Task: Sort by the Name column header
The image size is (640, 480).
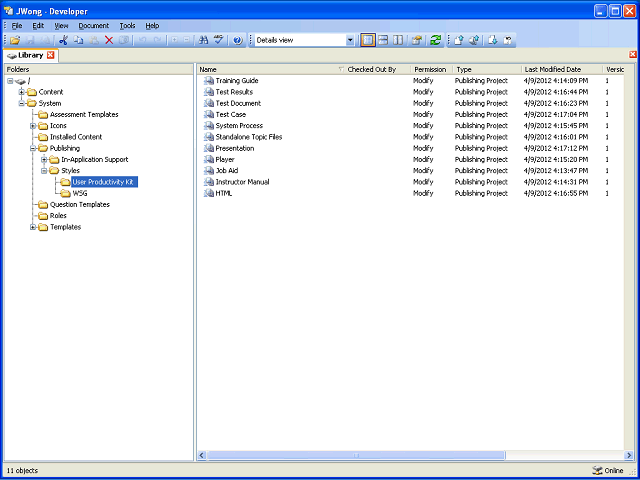Action: pos(271,69)
